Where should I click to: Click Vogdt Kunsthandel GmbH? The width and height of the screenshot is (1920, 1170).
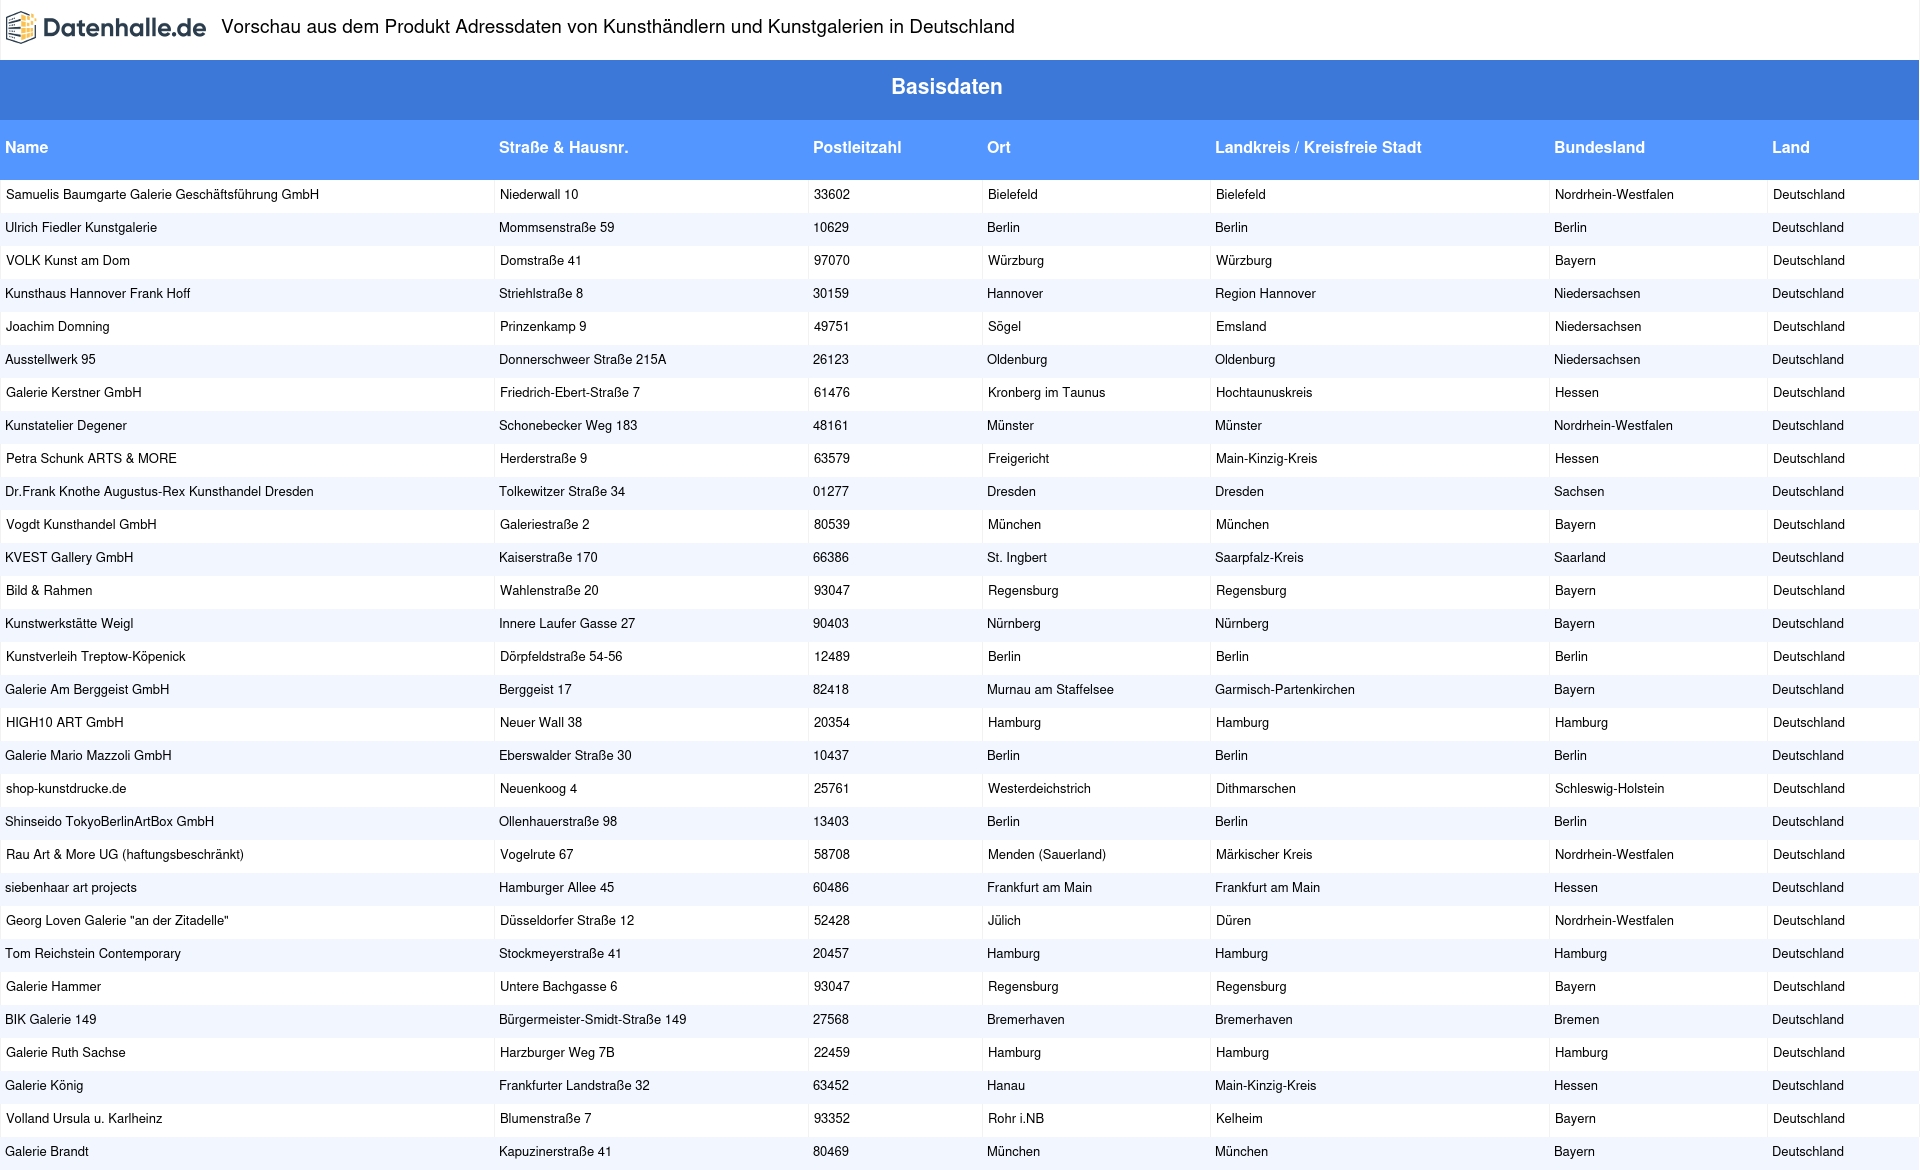(x=81, y=525)
